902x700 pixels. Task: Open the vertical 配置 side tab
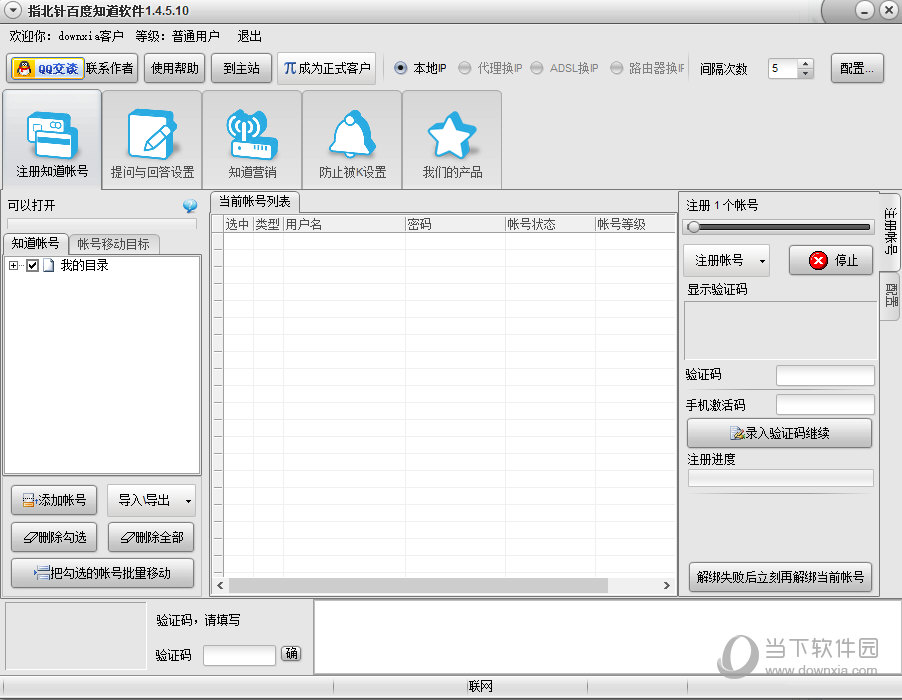[890, 295]
